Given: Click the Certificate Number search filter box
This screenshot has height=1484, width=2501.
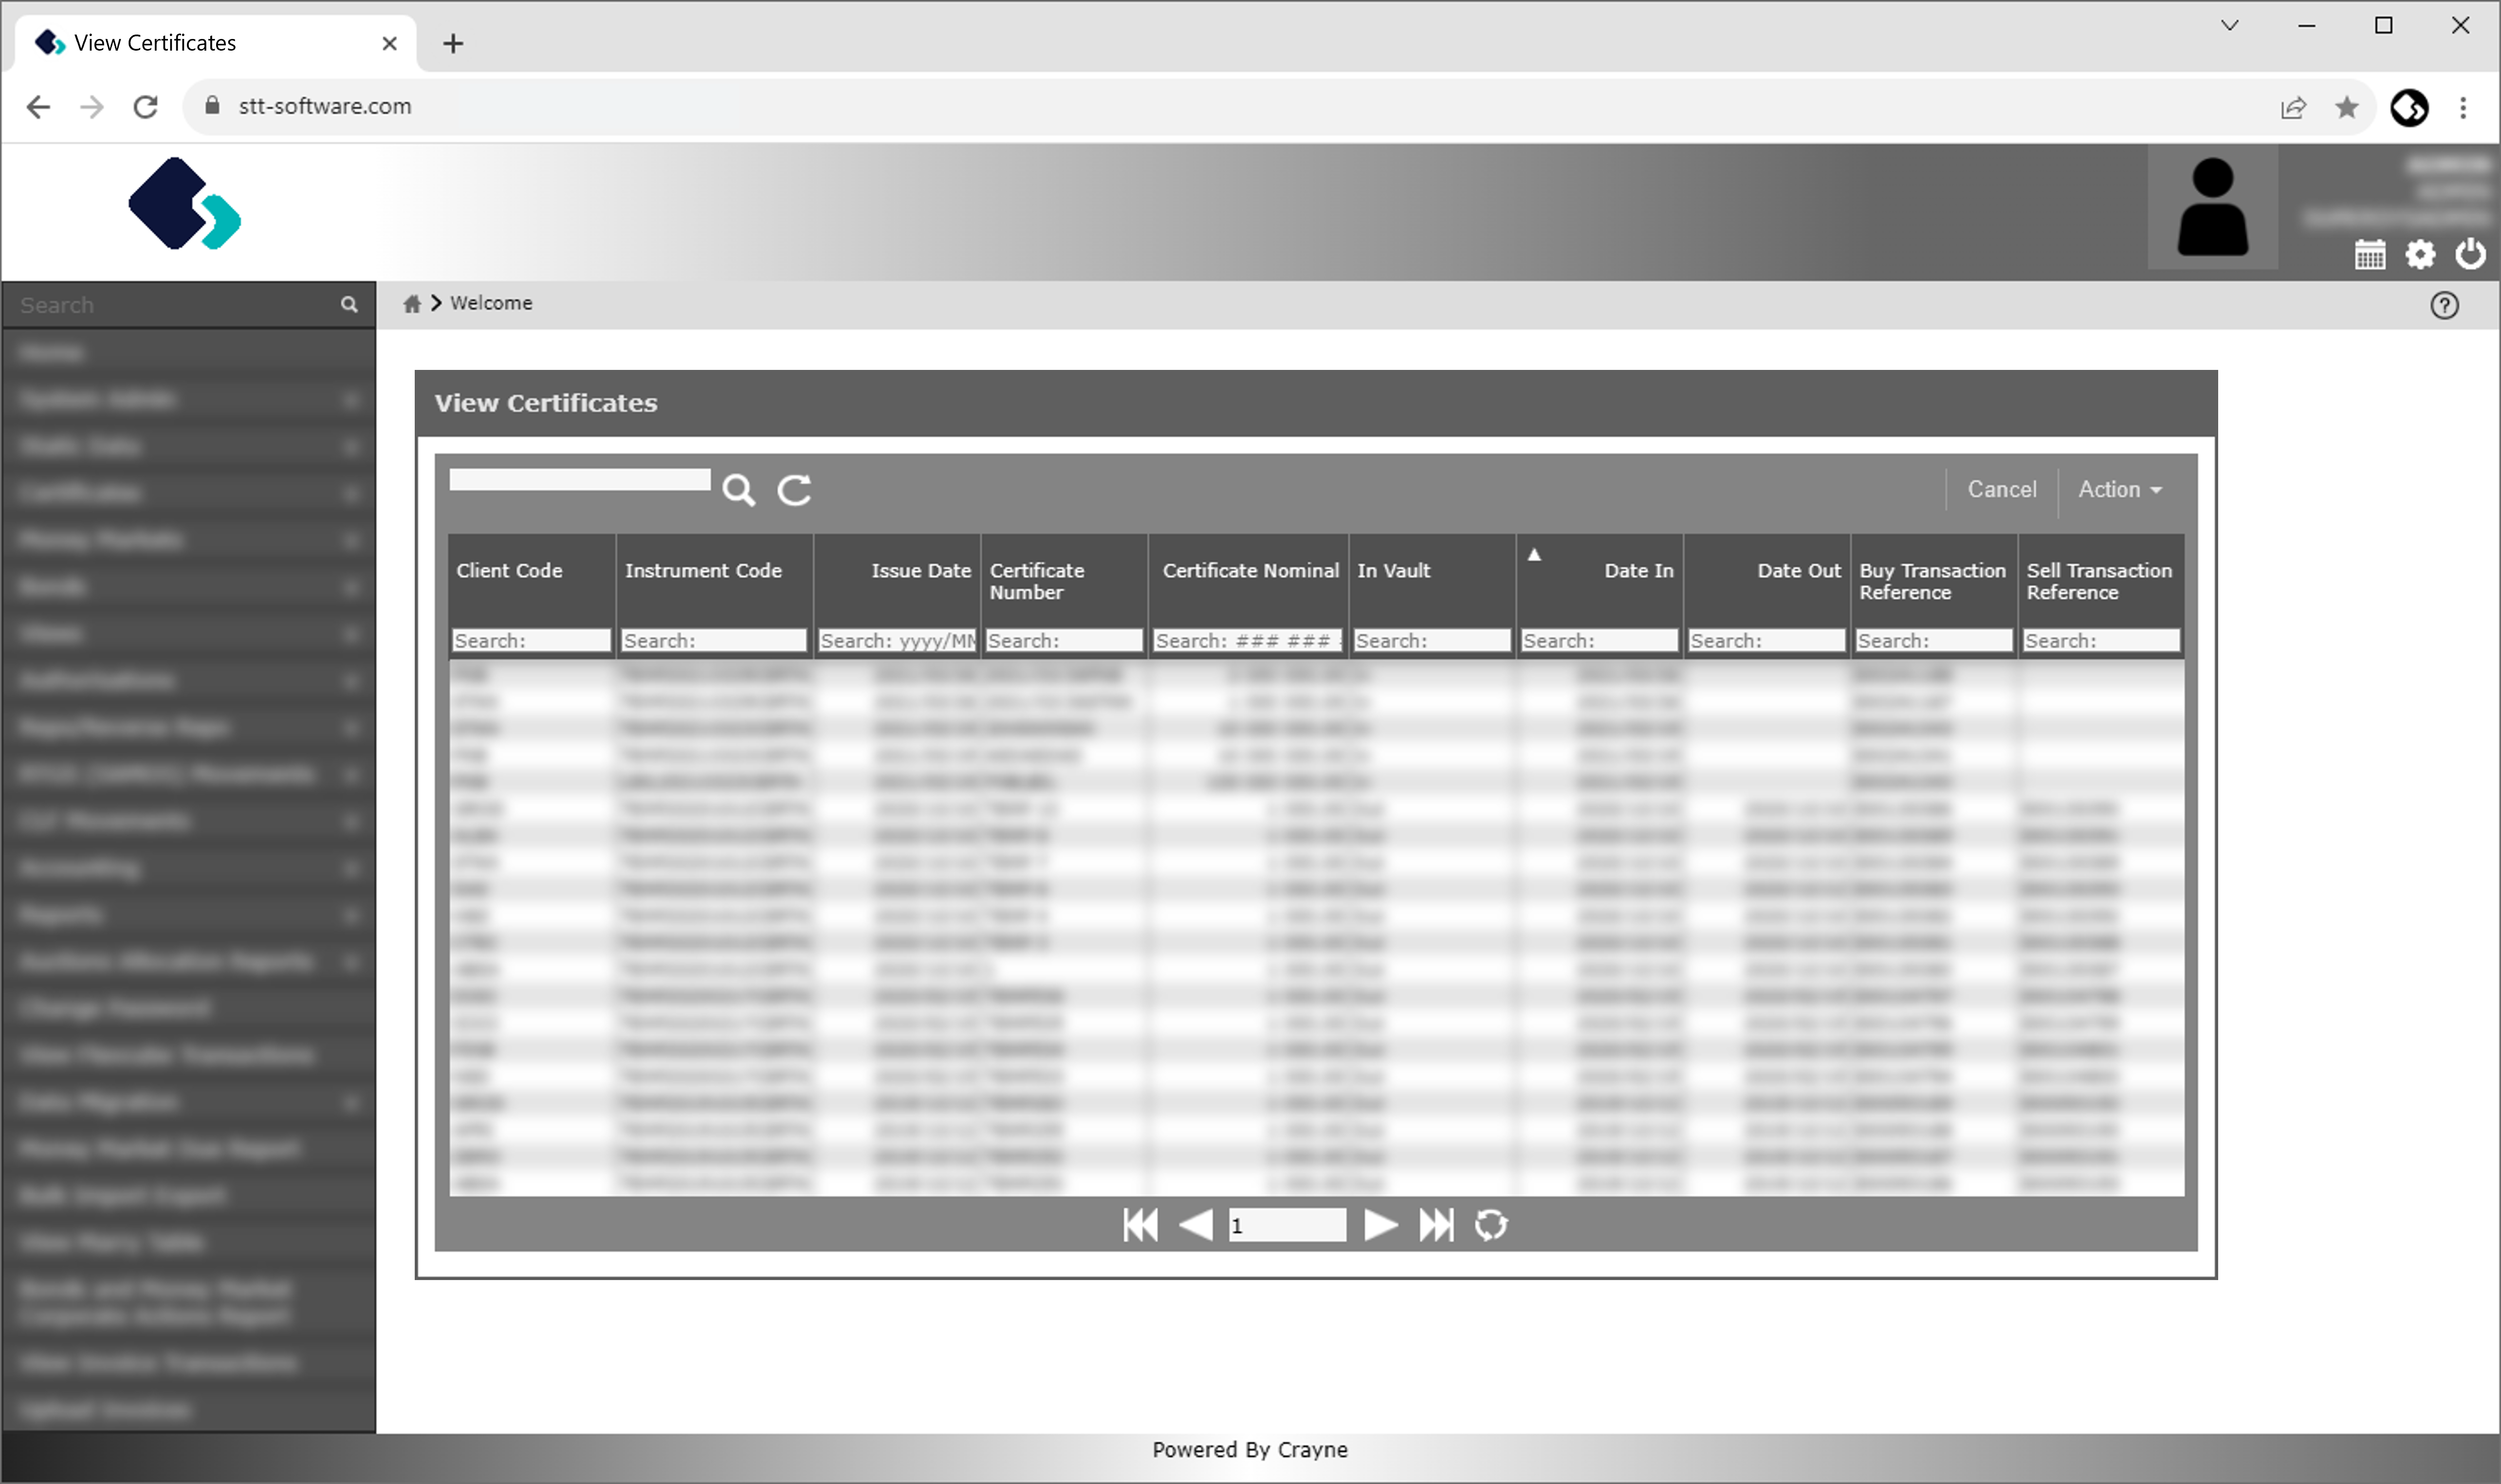Looking at the screenshot, I should coord(1063,641).
